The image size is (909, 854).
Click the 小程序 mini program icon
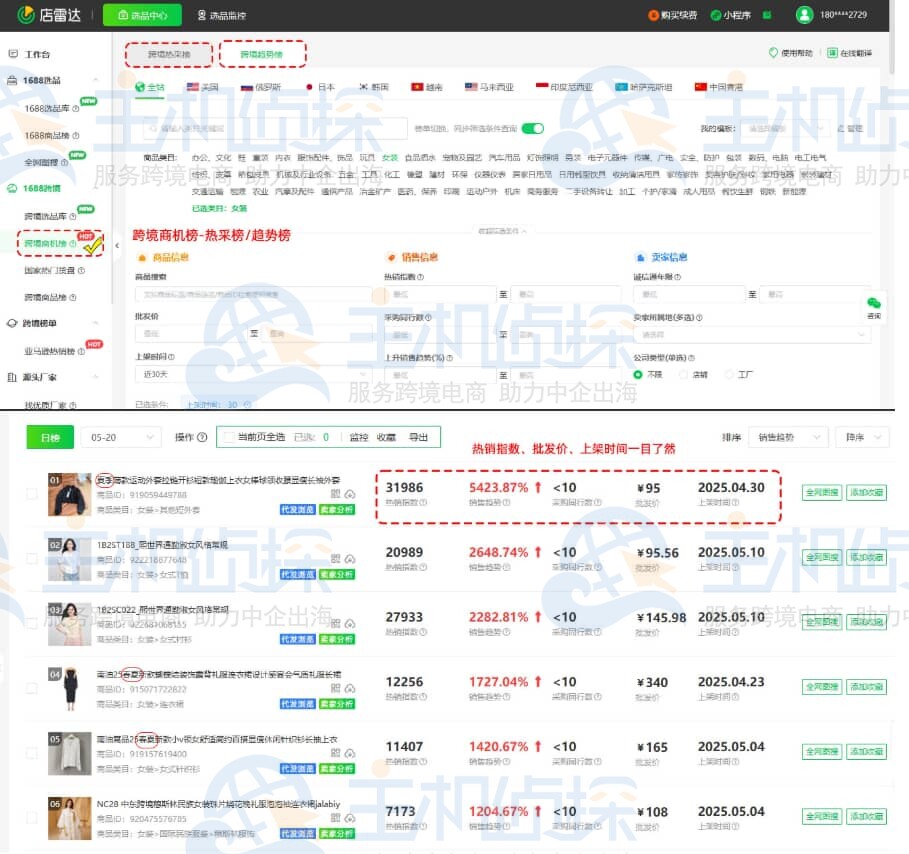coord(715,16)
